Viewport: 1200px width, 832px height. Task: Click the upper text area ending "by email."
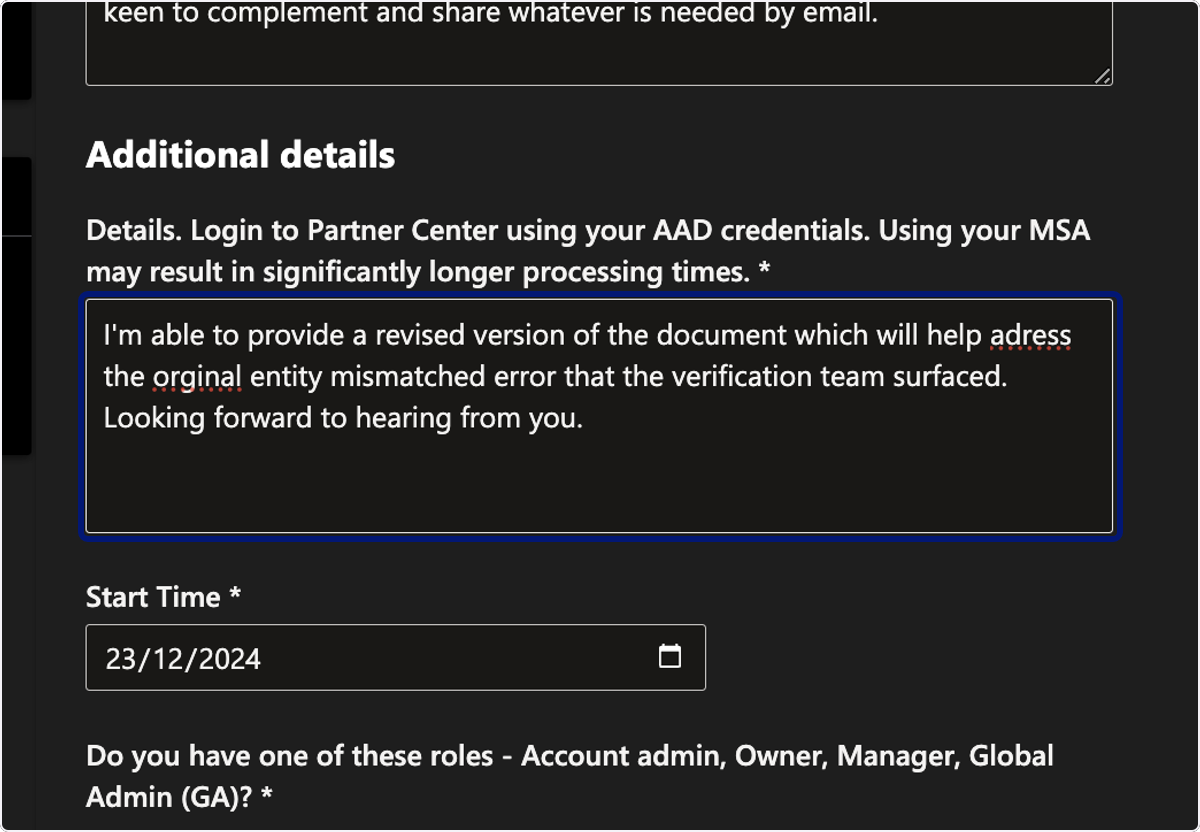click(599, 41)
